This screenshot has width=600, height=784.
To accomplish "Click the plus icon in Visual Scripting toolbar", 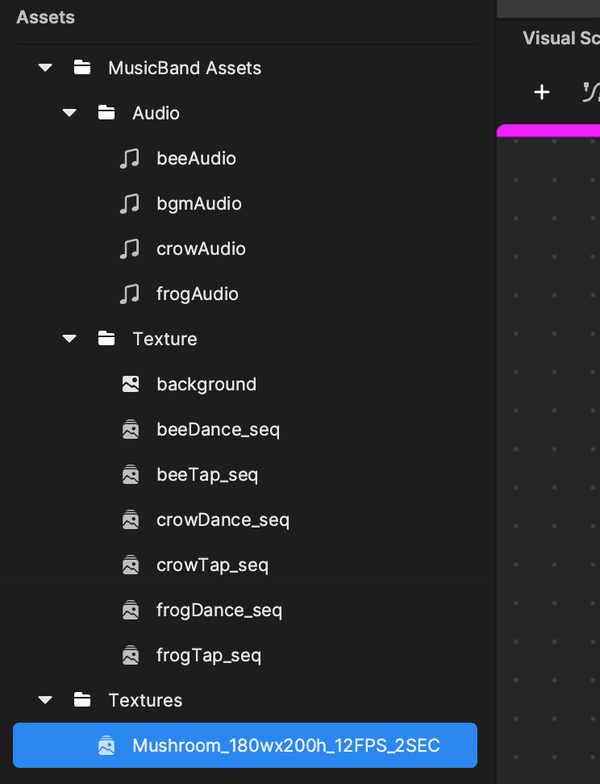I will point(542,92).
